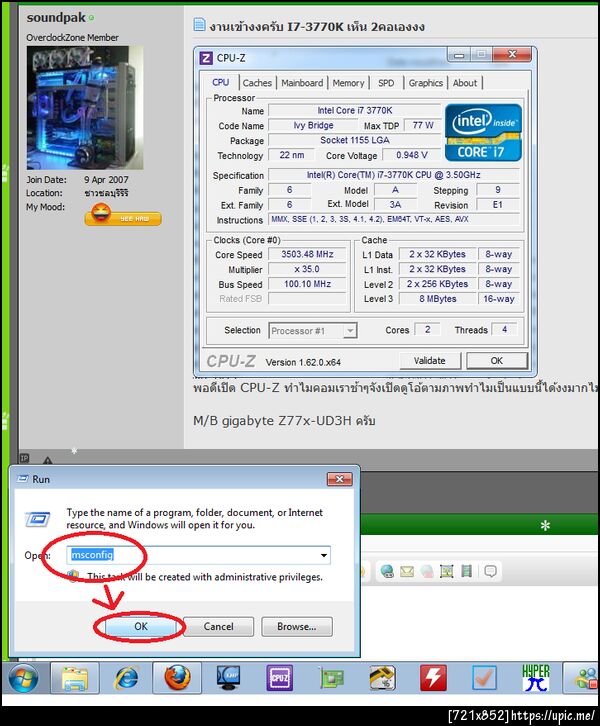Click the 77 W Max TDP value
600x726 pixels.
423,125
